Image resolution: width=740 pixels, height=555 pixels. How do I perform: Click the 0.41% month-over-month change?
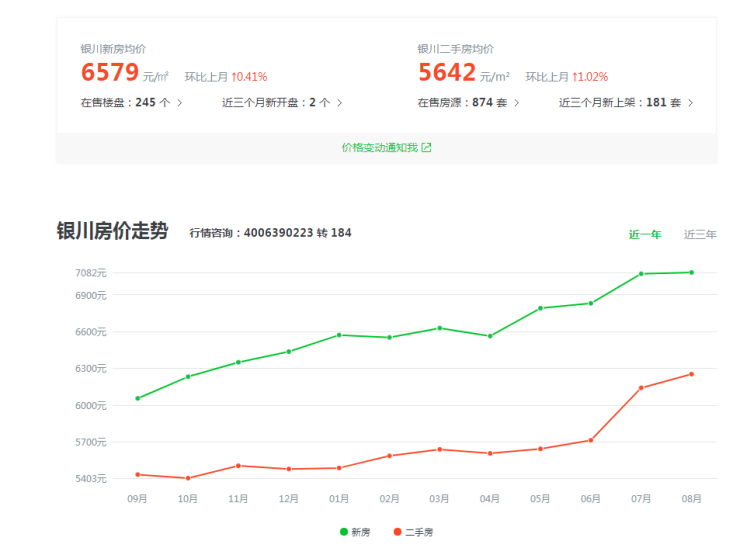click(250, 76)
